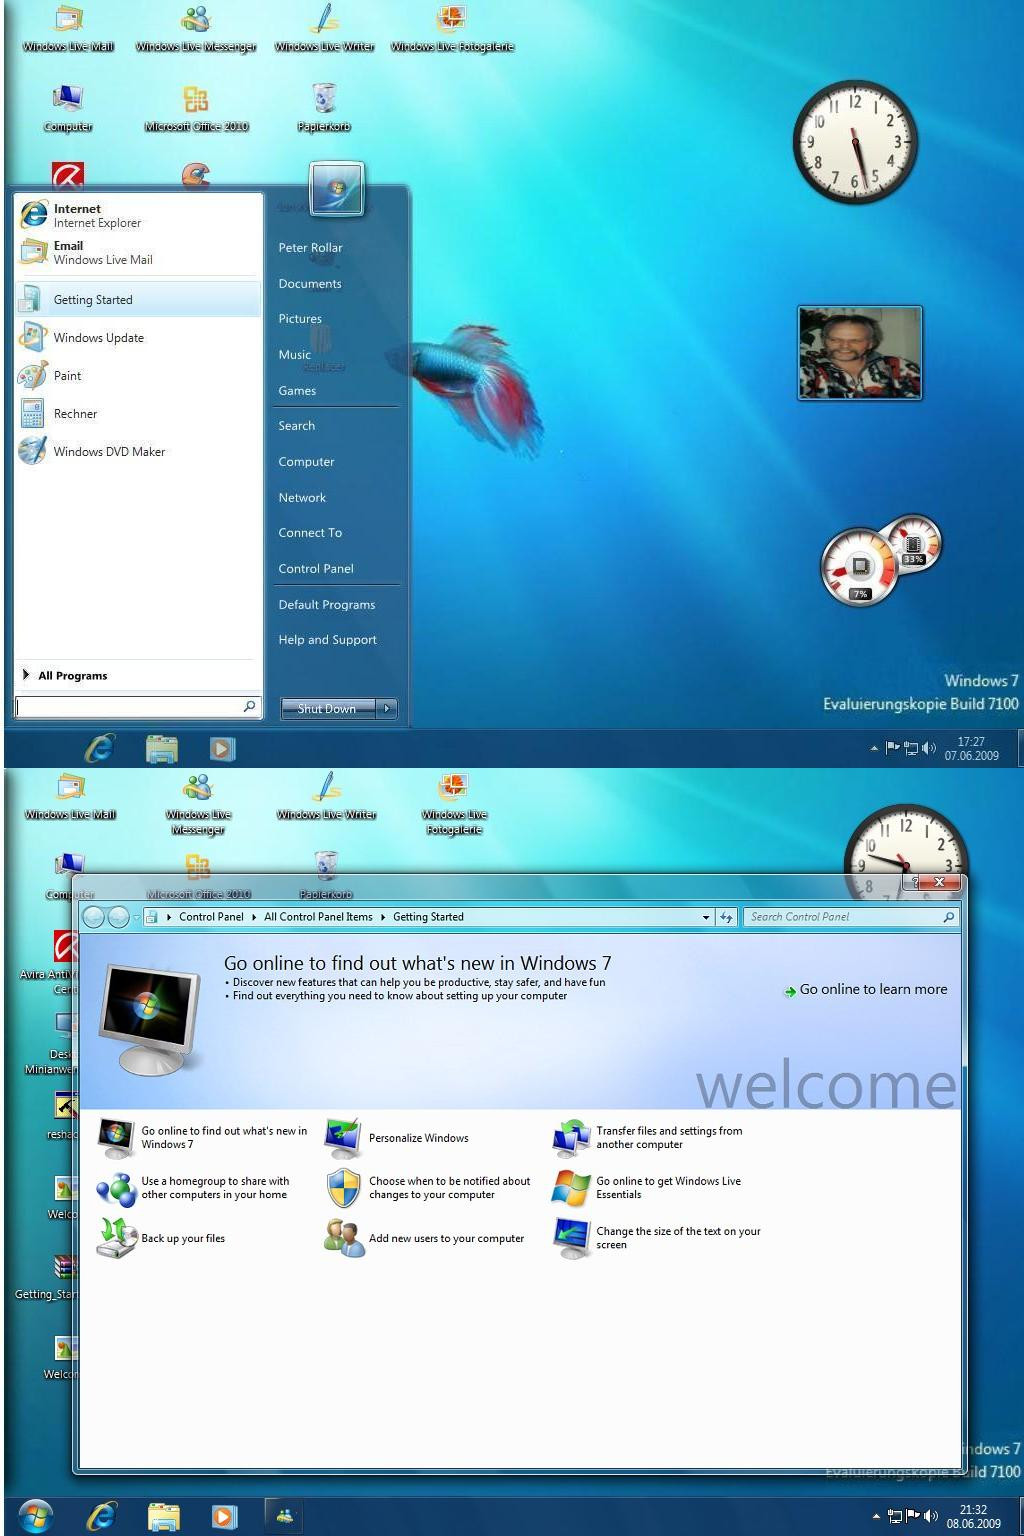This screenshot has height=1536, width=1024.
Task: Click Search in the Start menu right pane
Action: 296,426
